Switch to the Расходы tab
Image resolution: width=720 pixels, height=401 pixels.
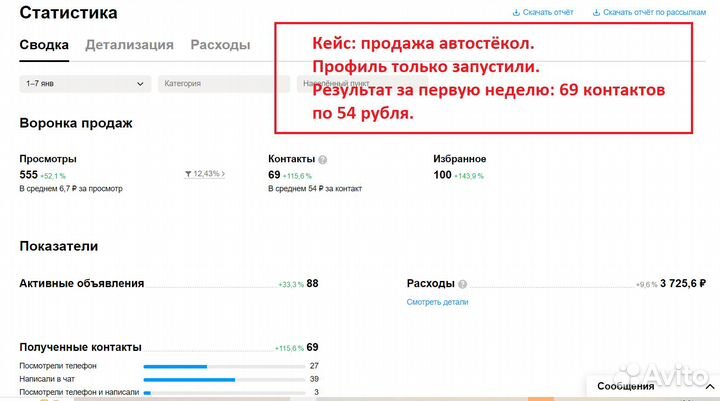click(220, 45)
